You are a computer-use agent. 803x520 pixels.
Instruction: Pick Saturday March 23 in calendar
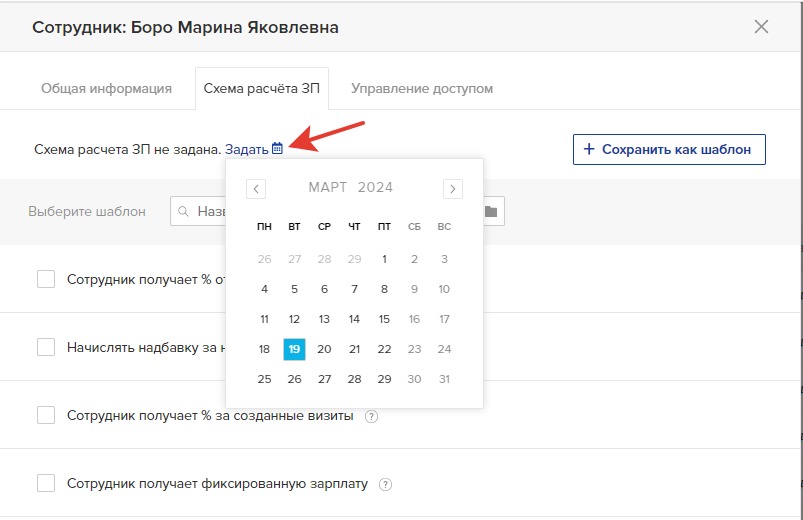coord(414,349)
